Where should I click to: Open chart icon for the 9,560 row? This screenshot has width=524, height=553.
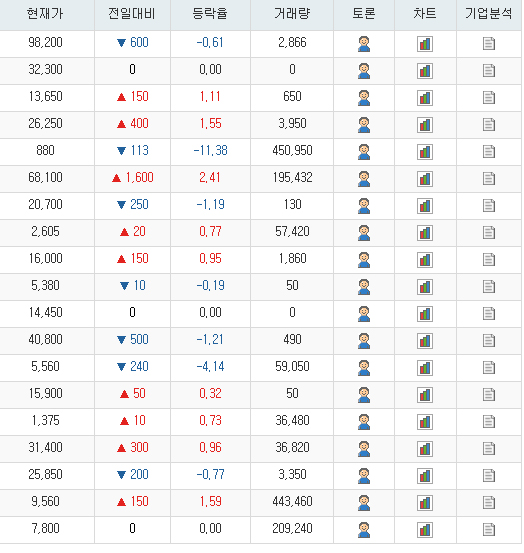coord(425,503)
